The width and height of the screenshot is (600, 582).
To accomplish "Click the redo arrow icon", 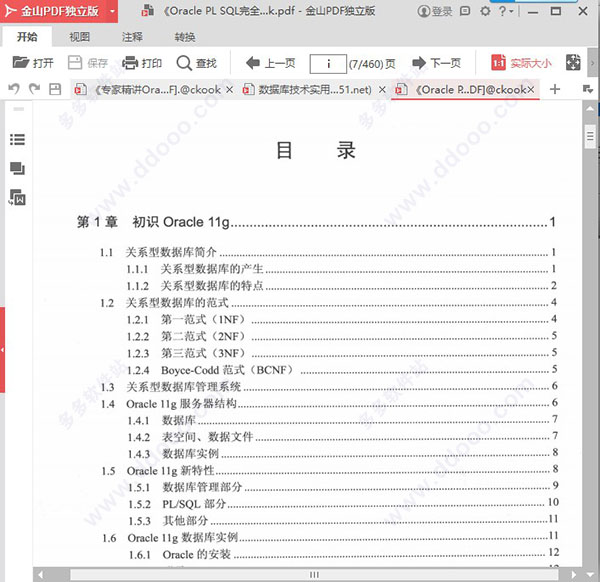I will [x=34, y=89].
